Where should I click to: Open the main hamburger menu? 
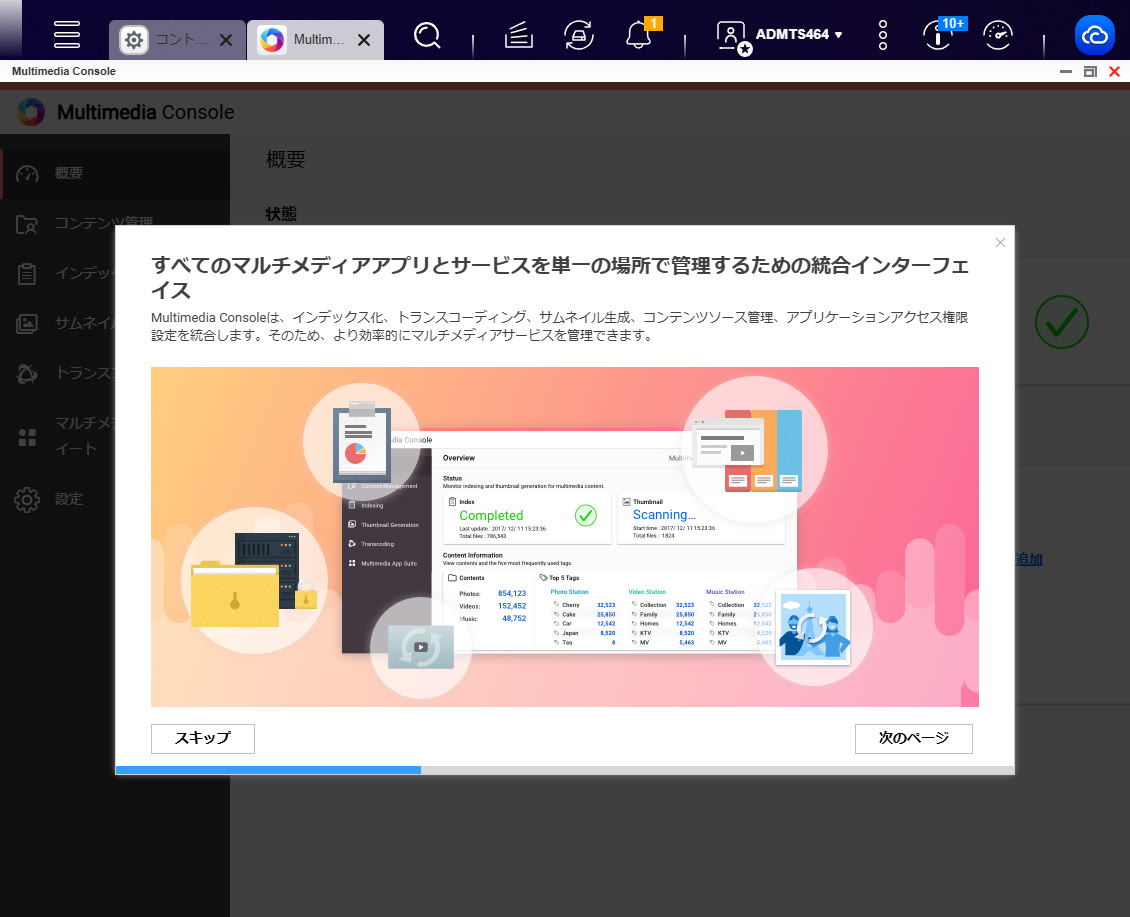click(x=66, y=34)
